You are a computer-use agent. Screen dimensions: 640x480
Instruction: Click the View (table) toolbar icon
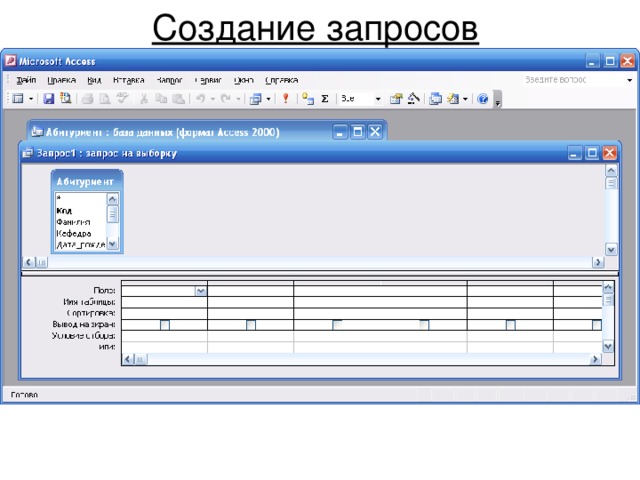18,98
